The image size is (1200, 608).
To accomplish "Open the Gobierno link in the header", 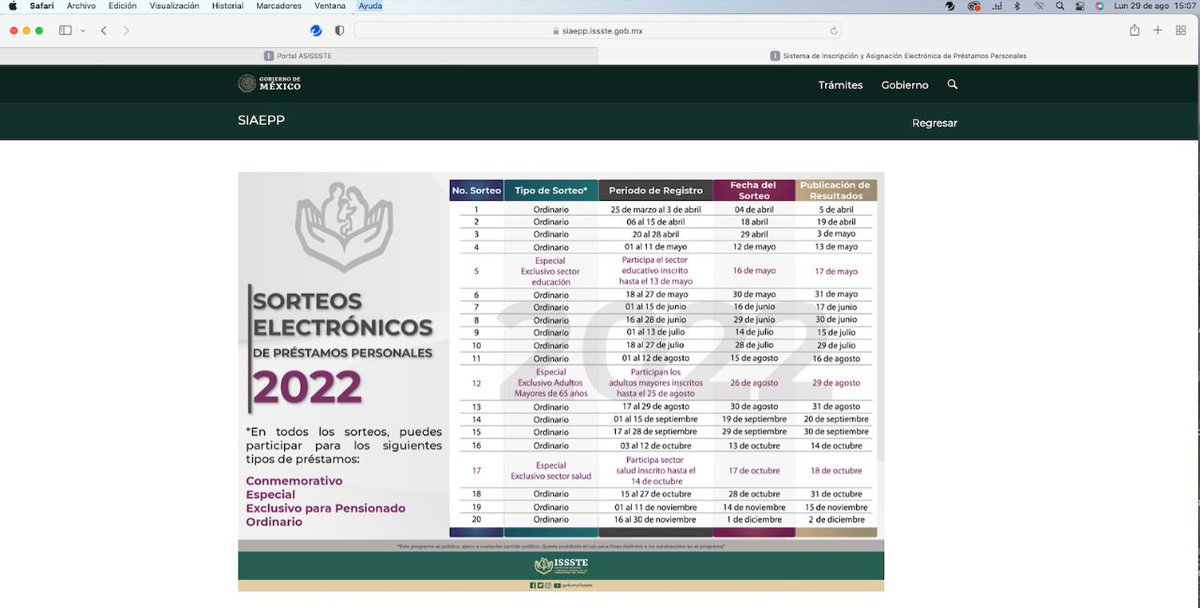I will pyautogui.click(x=905, y=85).
